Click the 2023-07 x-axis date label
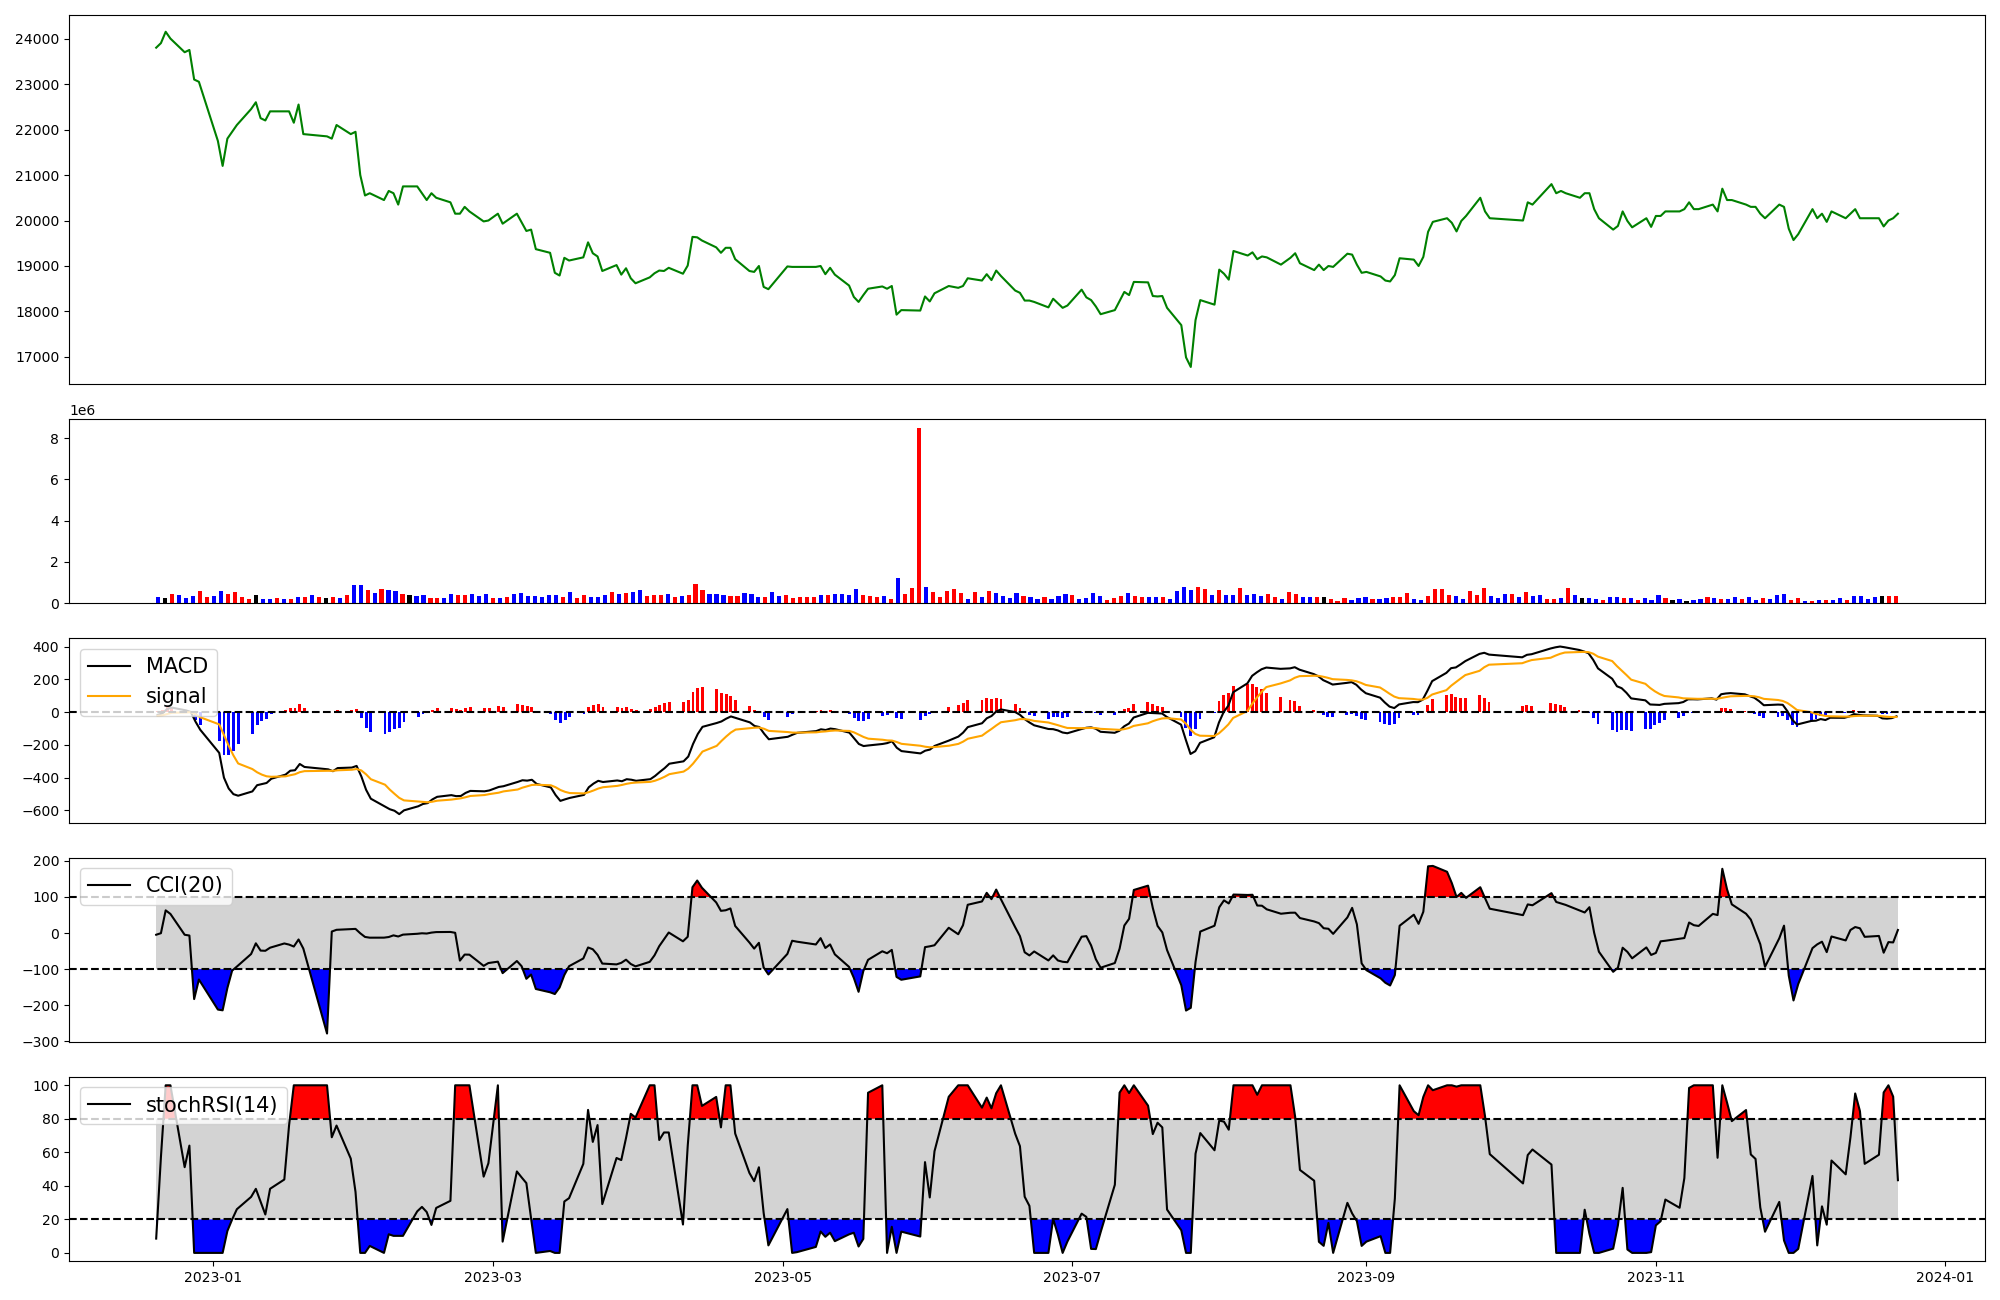Screen dimensions: 2000x1300 [x=1072, y=1277]
